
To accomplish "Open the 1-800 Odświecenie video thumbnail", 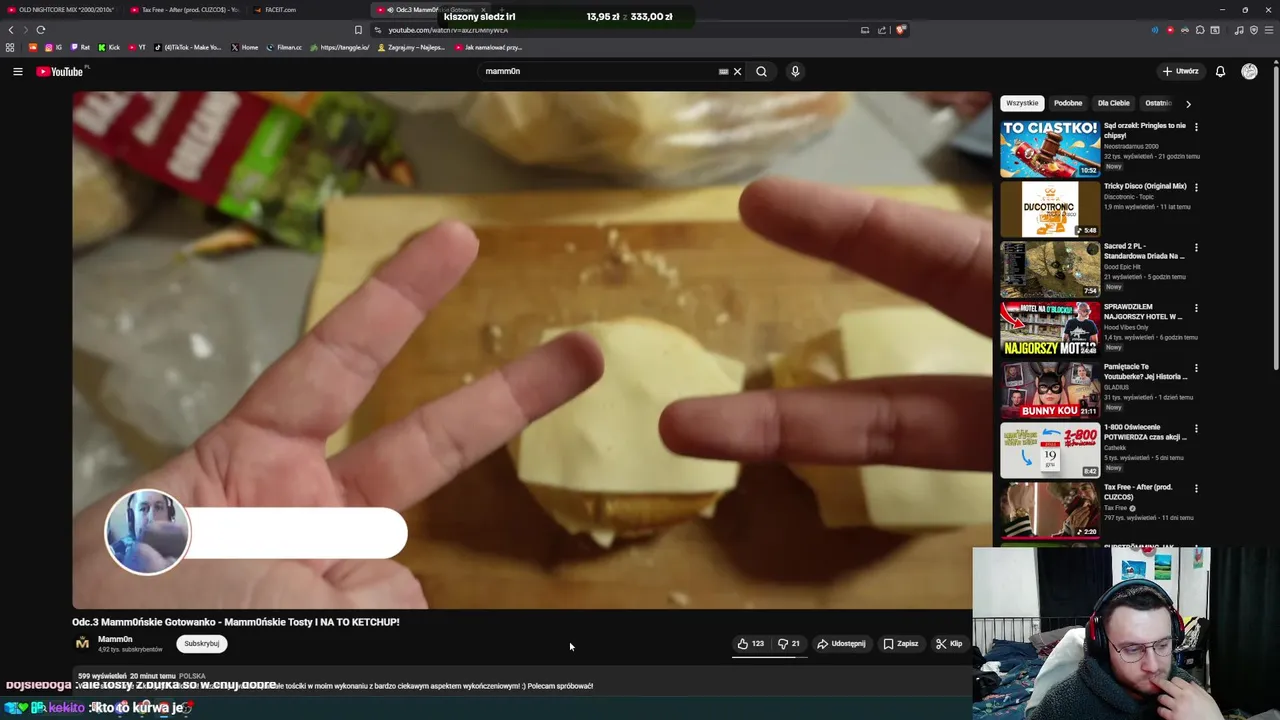I will [1049, 450].
